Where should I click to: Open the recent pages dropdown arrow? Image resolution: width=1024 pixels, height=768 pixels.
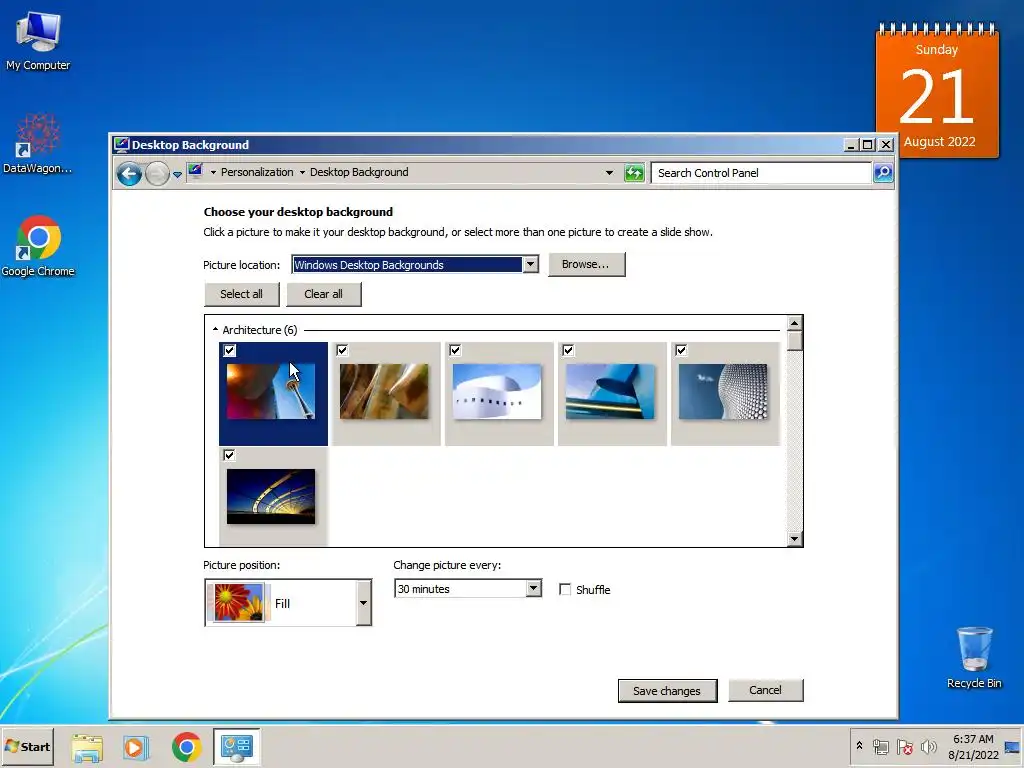[177, 174]
